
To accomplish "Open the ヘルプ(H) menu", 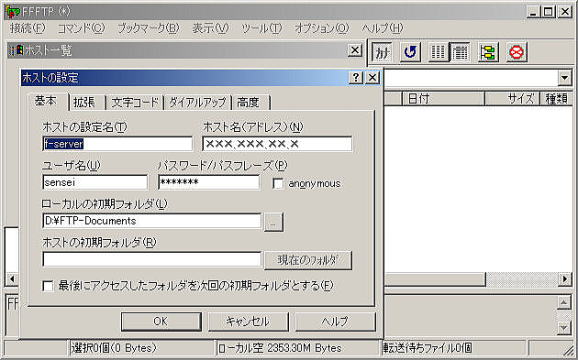I will coord(382,28).
